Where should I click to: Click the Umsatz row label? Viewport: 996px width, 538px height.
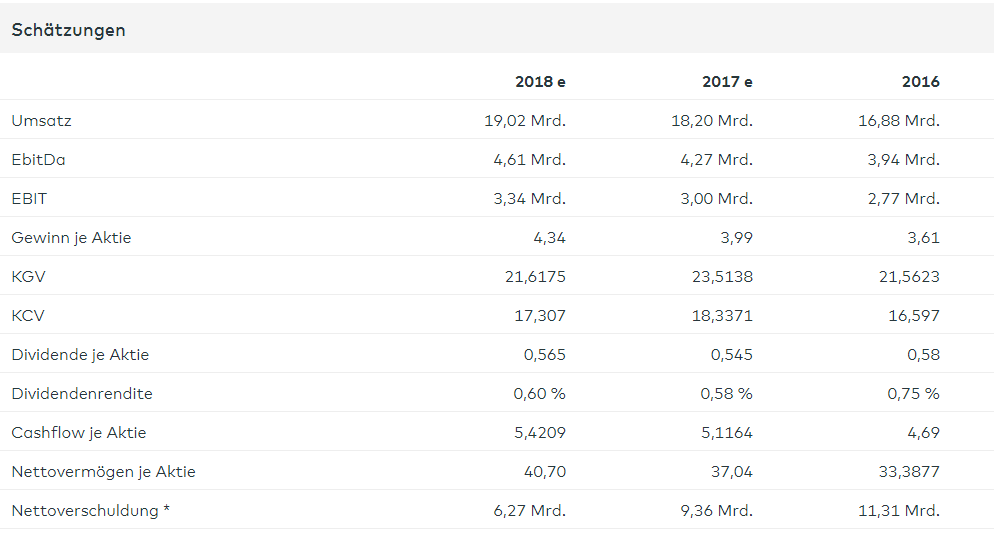tap(41, 121)
